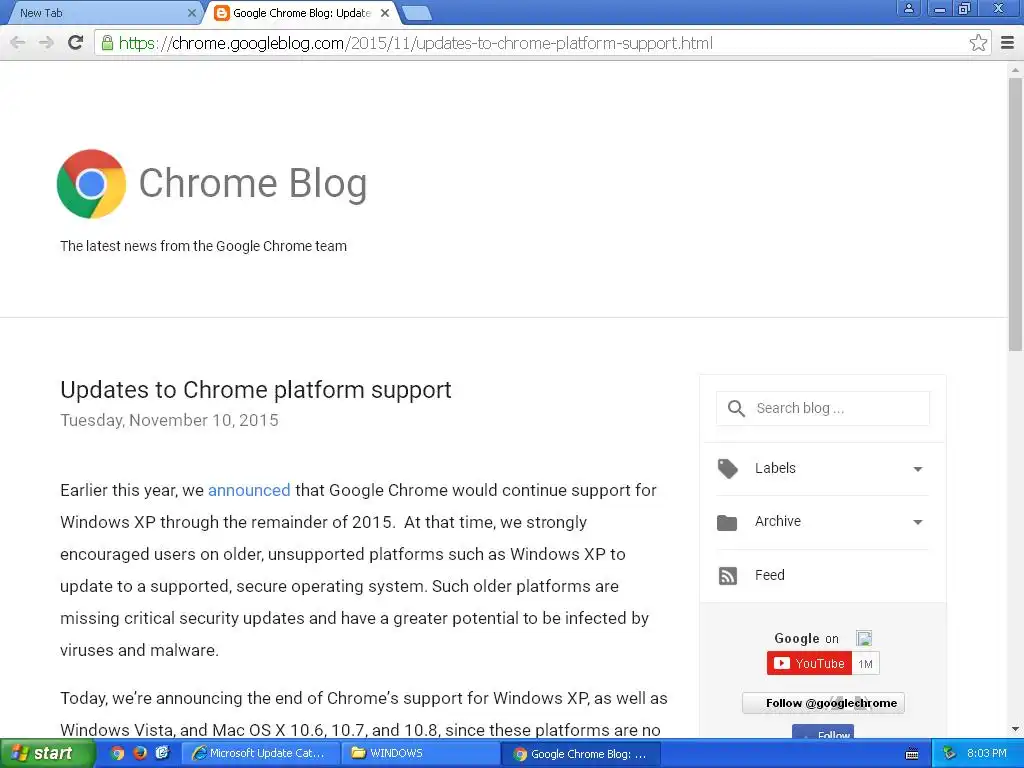
Task: Click the YouTube subscribe button
Action: 809,664
